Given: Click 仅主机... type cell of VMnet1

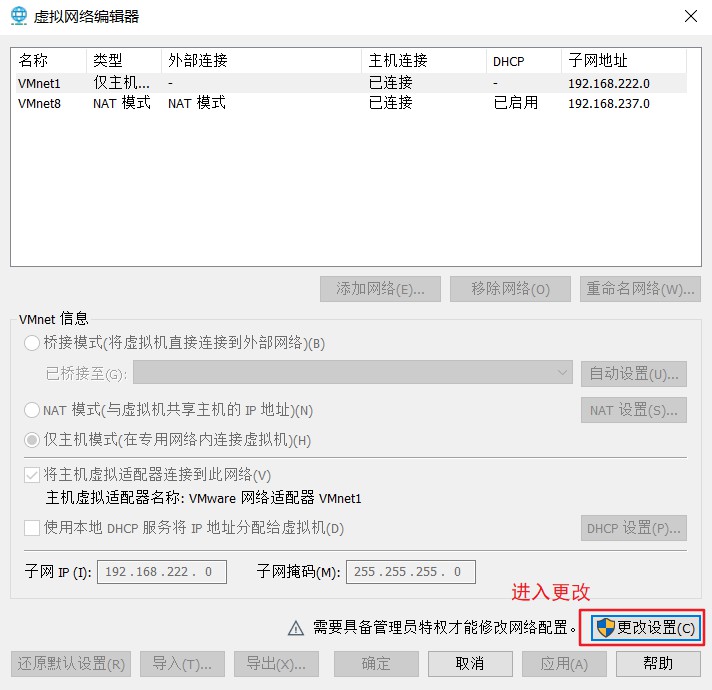Looking at the screenshot, I should [x=121, y=83].
